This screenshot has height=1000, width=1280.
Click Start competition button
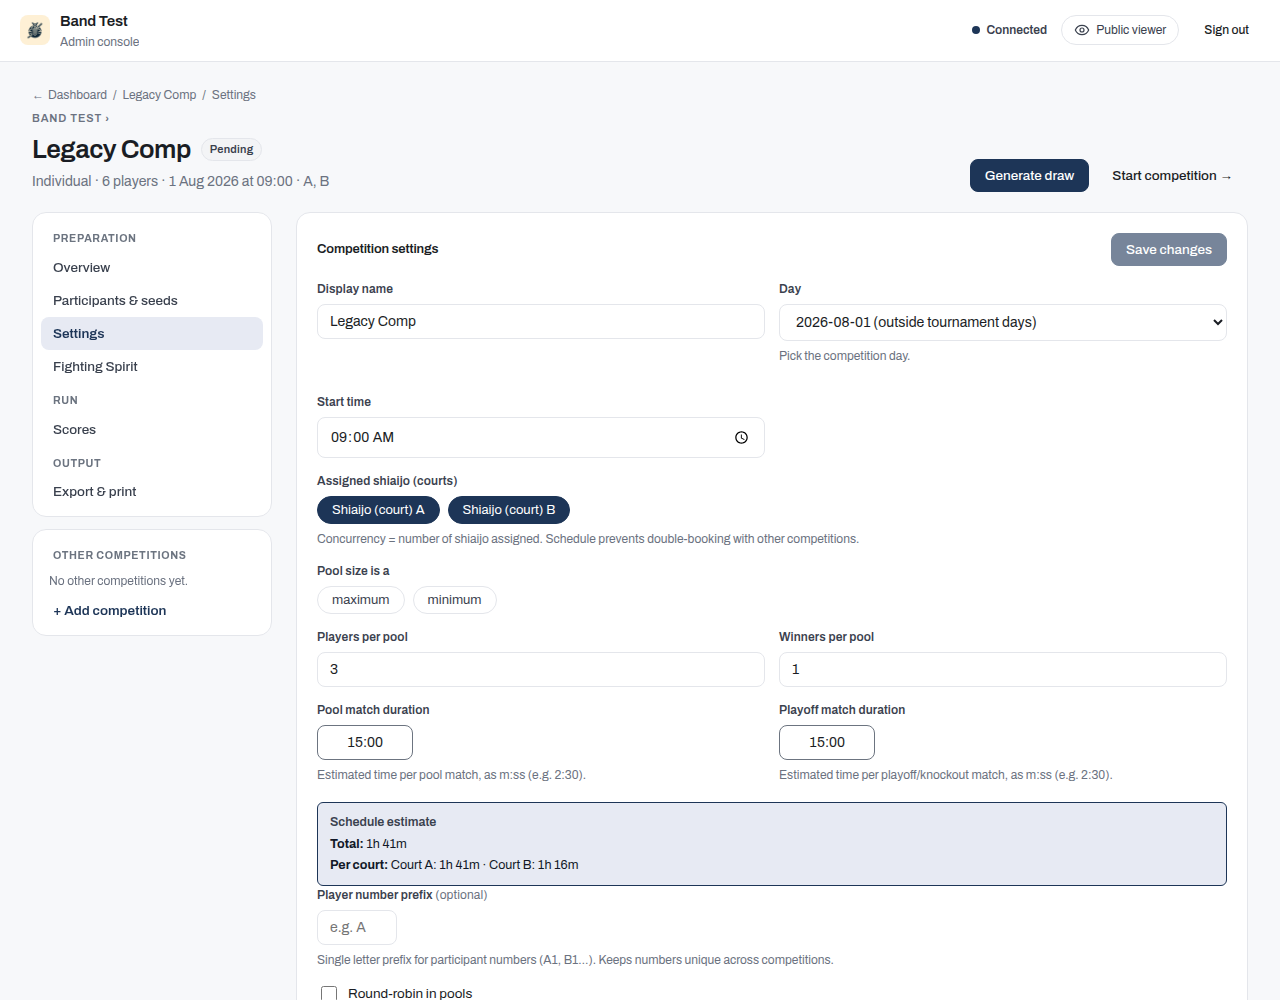coord(1172,176)
